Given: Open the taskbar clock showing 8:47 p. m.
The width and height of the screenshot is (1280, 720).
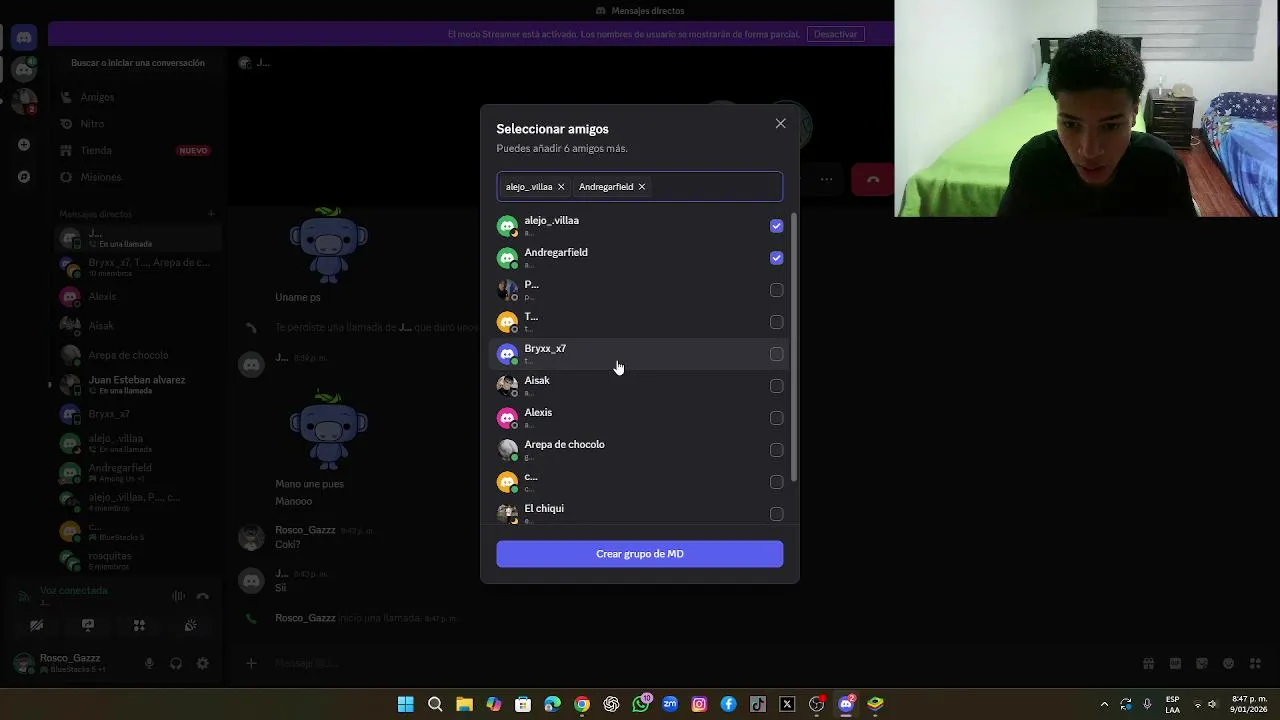Looking at the screenshot, I should pos(1249,704).
